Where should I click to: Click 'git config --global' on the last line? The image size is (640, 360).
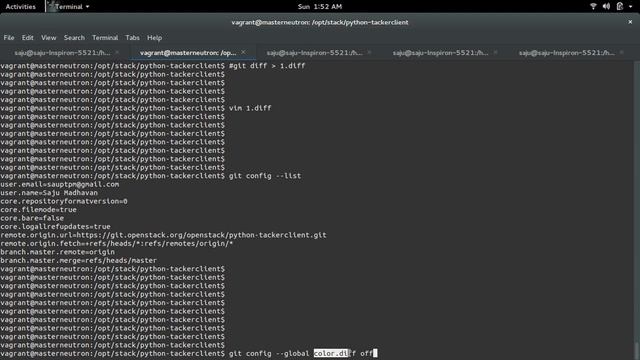pyautogui.click(x=269, y=353)
